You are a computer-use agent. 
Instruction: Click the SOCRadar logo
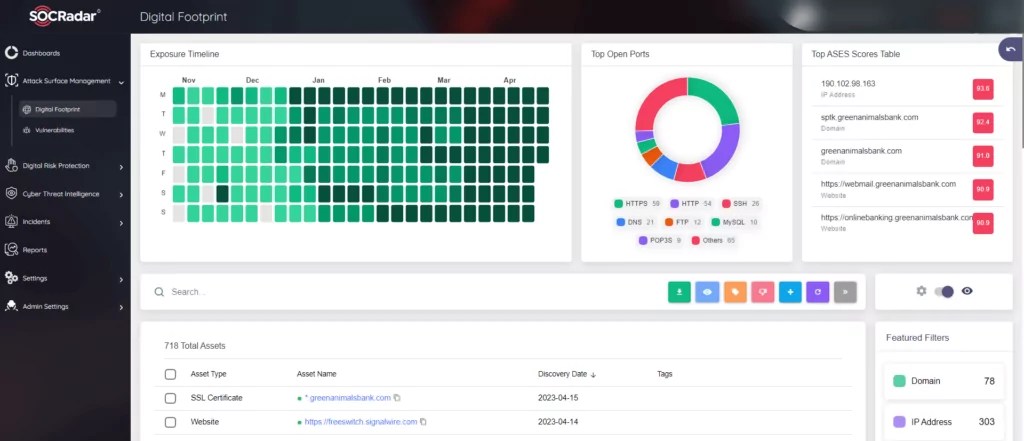point(64,16)
